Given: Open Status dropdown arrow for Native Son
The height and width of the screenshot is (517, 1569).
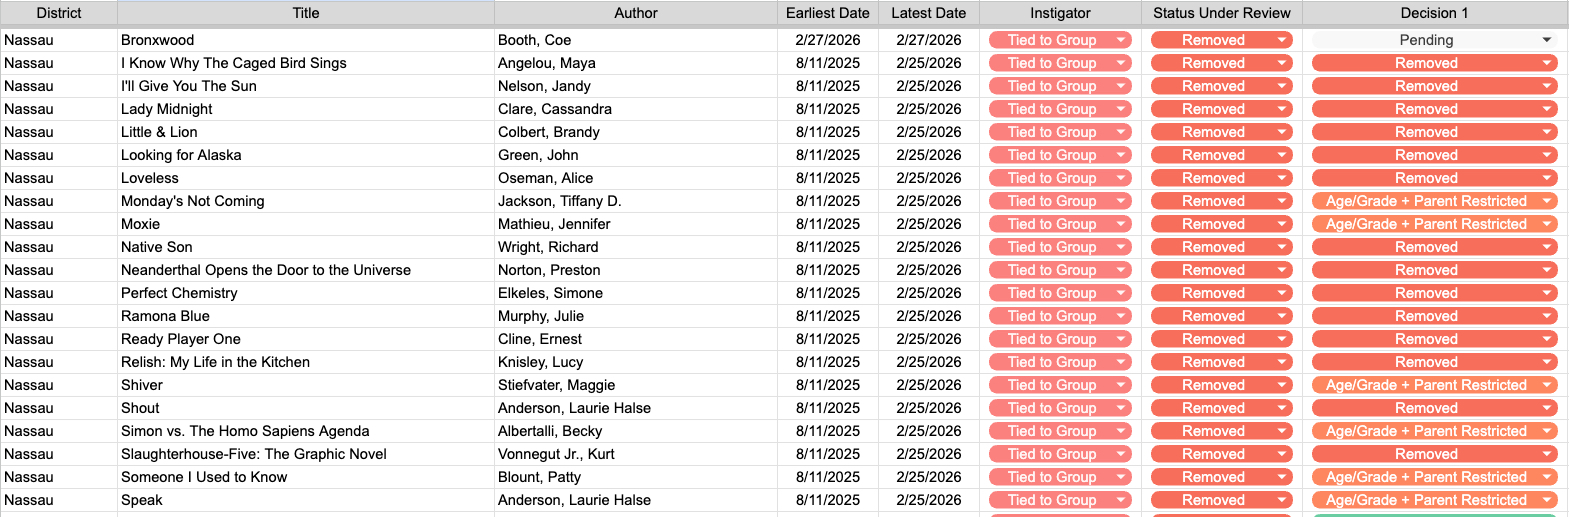Looking at the screenshot, I should (1282, 247).
